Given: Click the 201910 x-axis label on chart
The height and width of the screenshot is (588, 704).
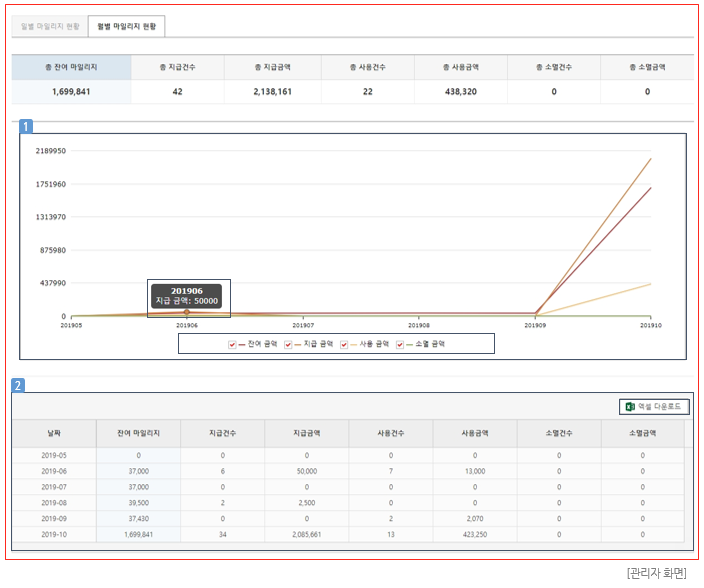Looking at the screenshot, I should coord(651,325).
